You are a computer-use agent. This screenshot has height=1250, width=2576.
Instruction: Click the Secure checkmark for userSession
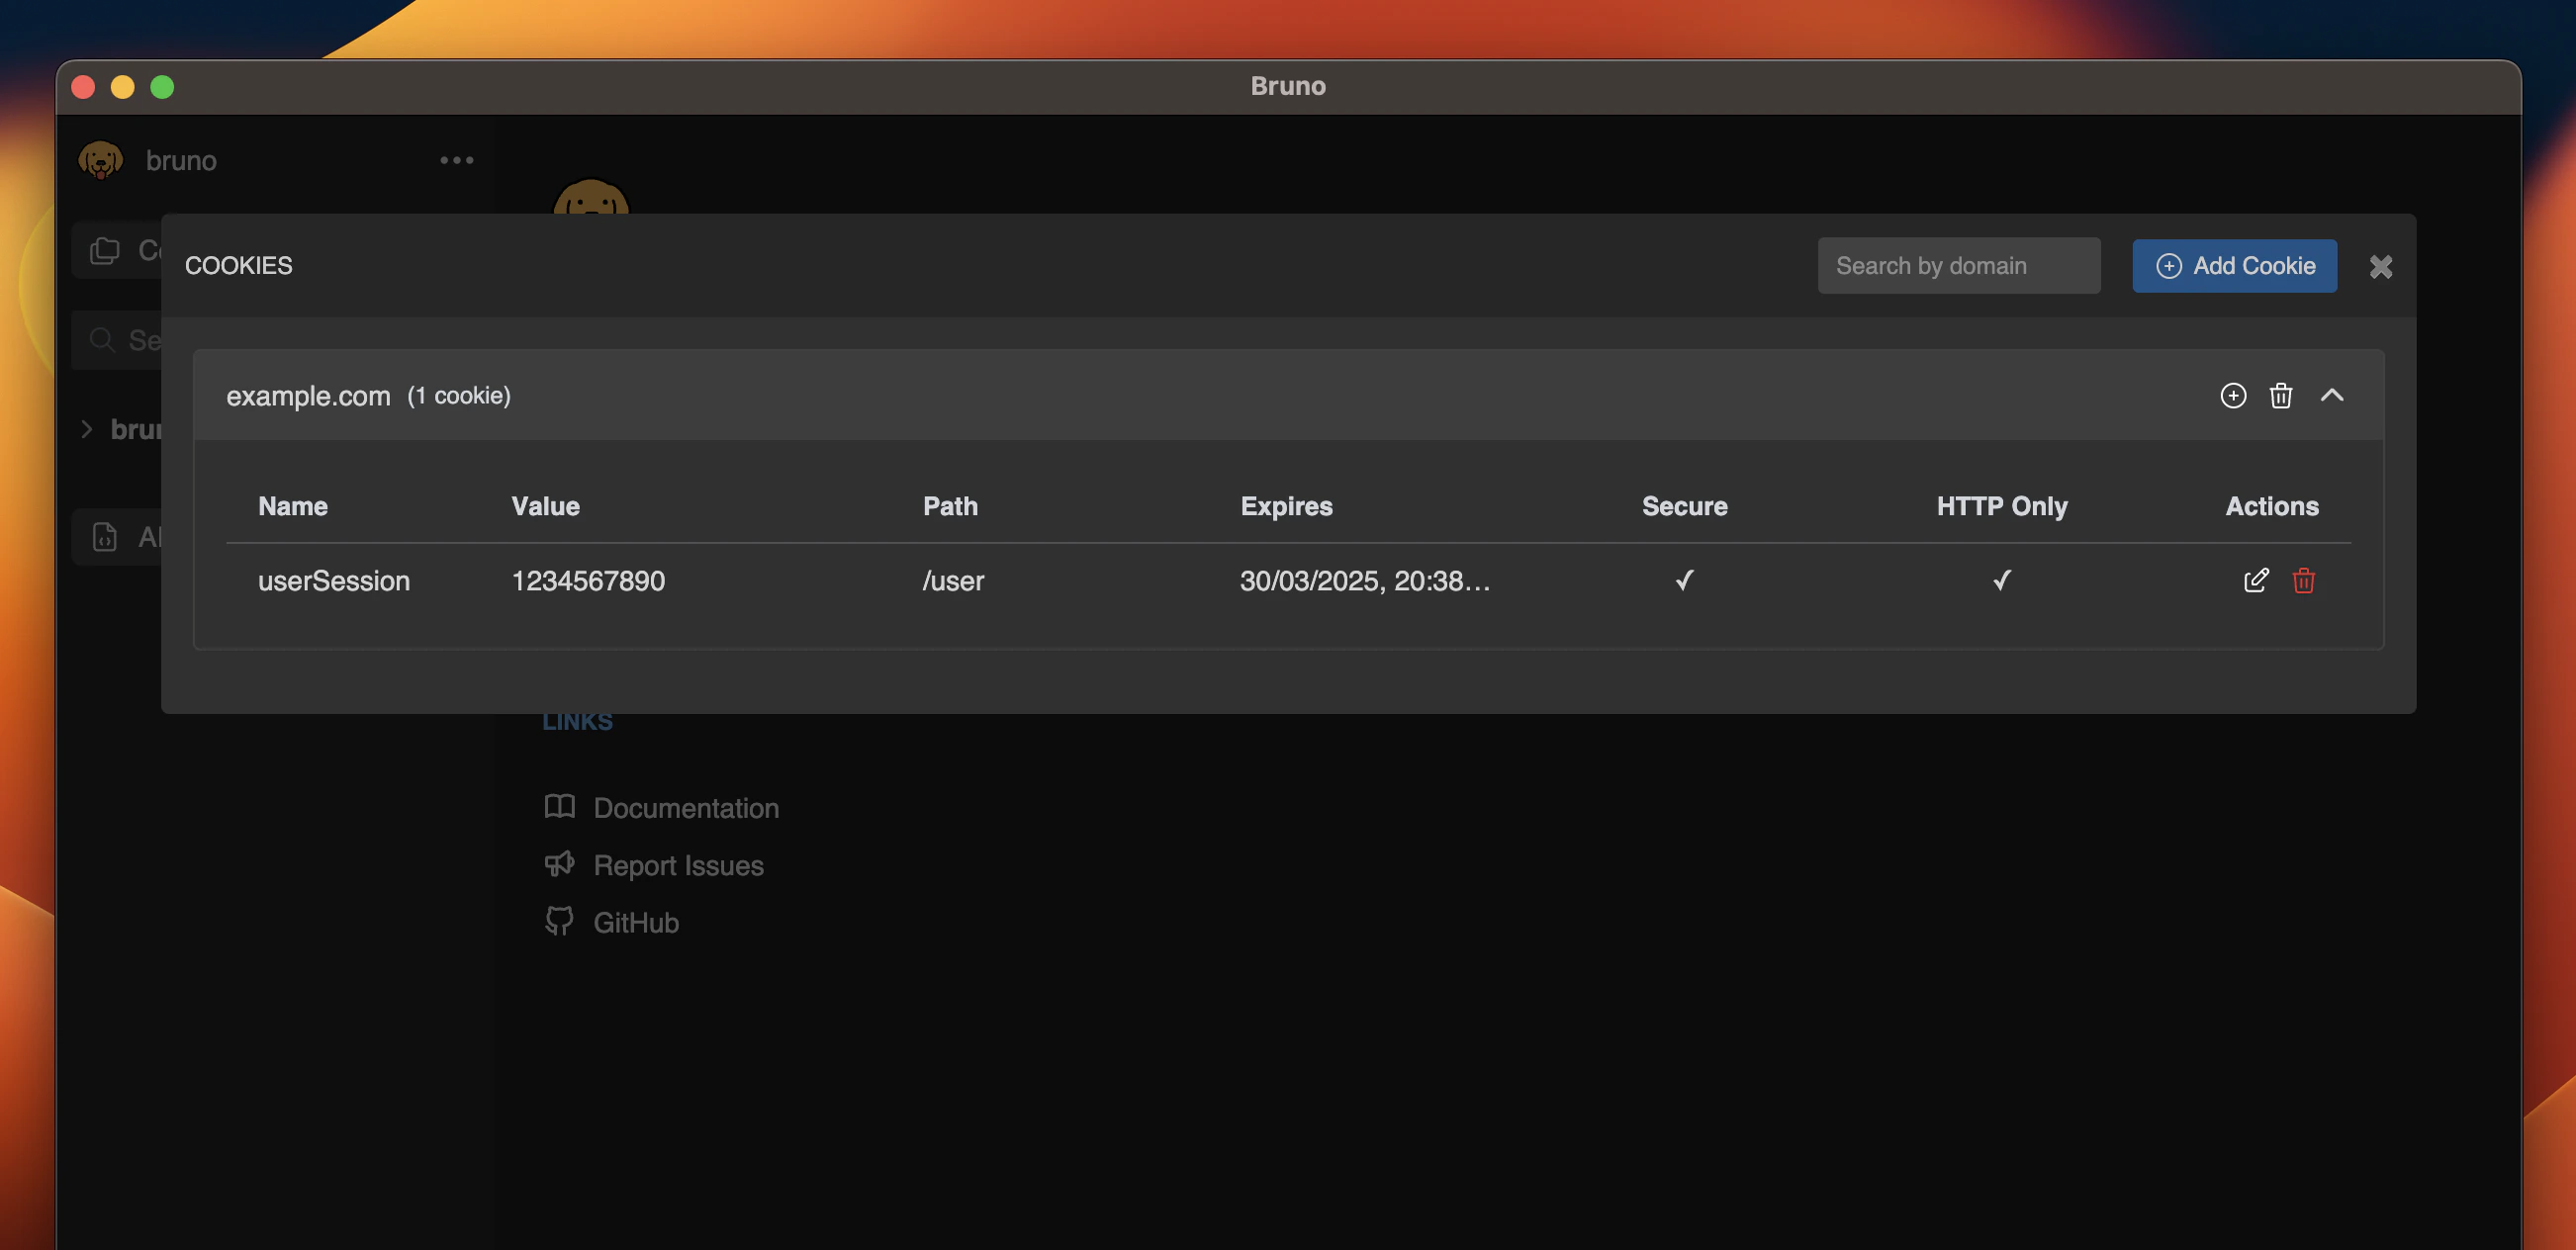tap(1684, 580)
